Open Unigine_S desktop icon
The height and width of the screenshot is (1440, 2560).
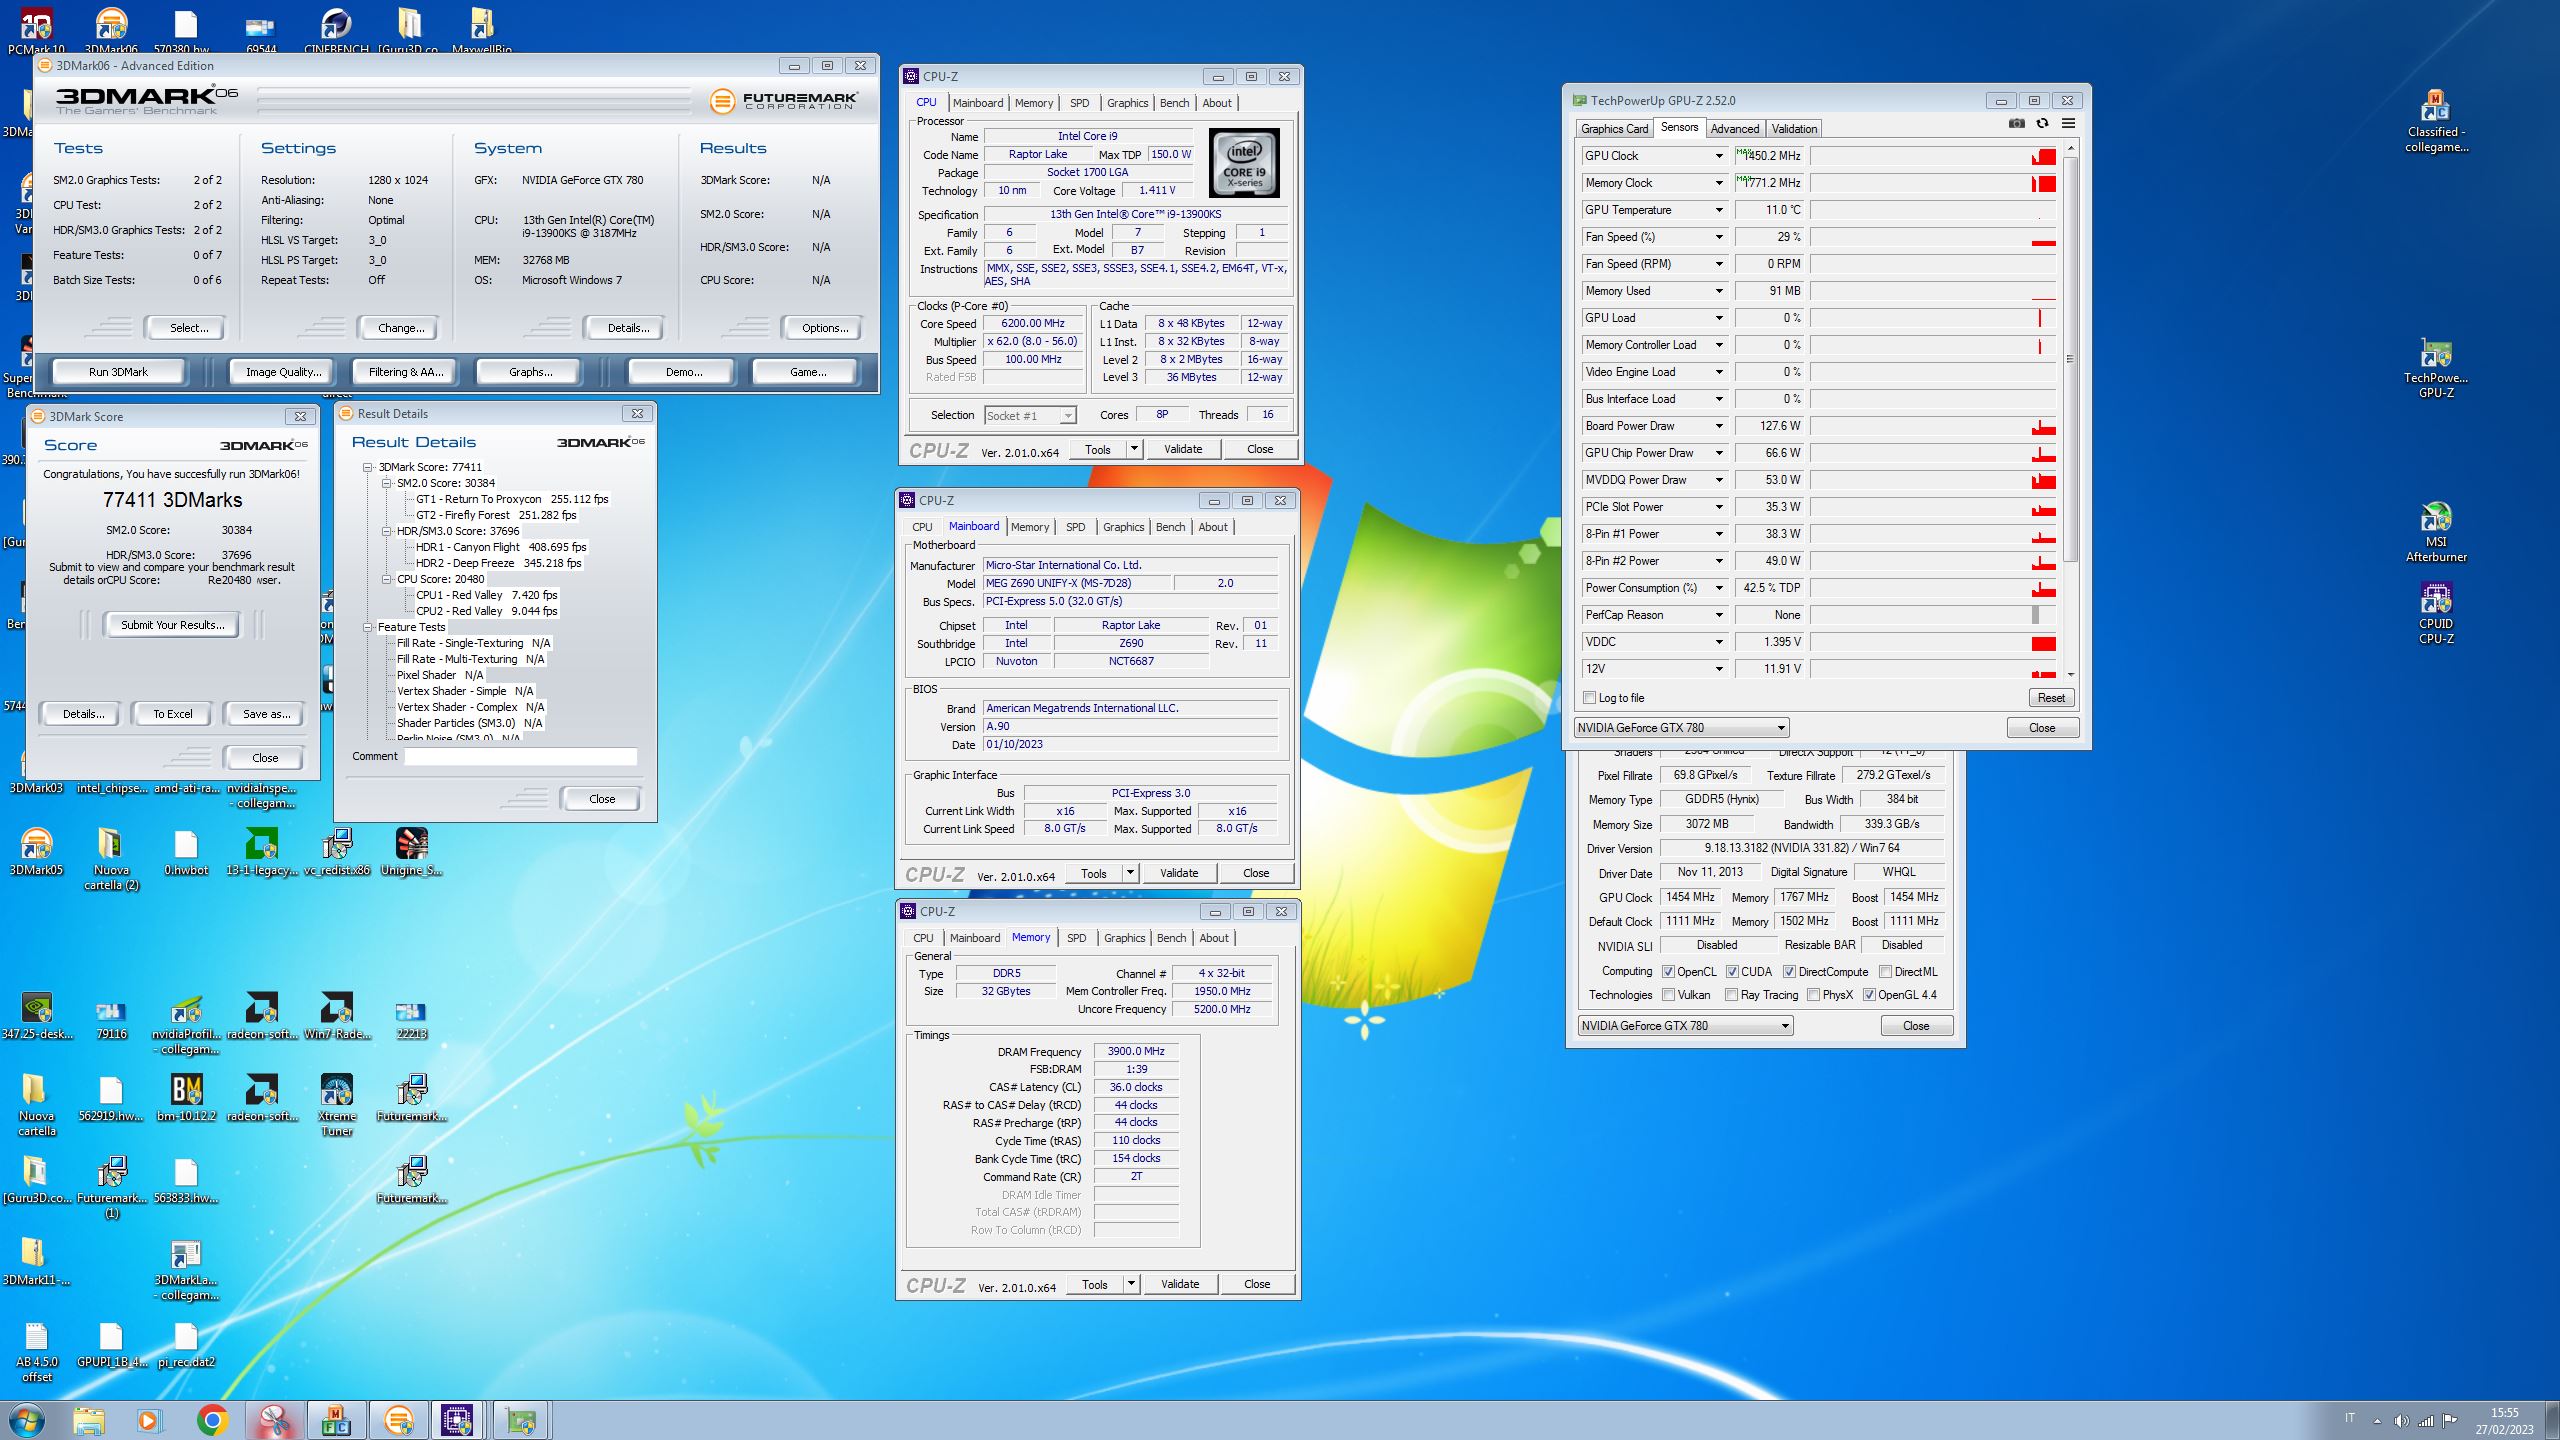(x=412, y=852)
